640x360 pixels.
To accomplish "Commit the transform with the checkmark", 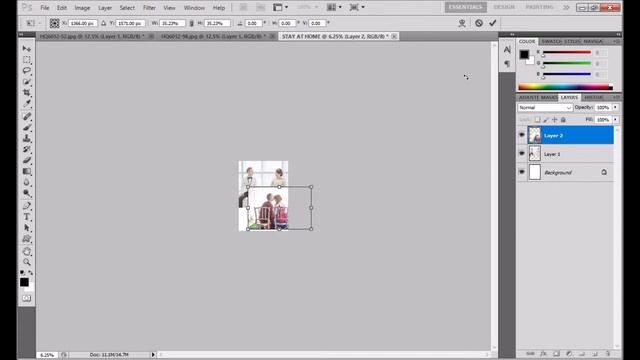I will [493, 23].
